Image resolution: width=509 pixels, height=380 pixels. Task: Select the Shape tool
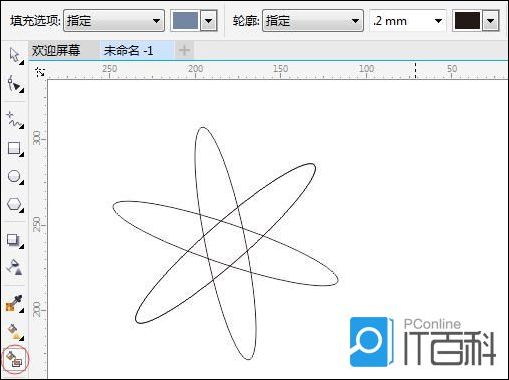click(x=15, y=84)
